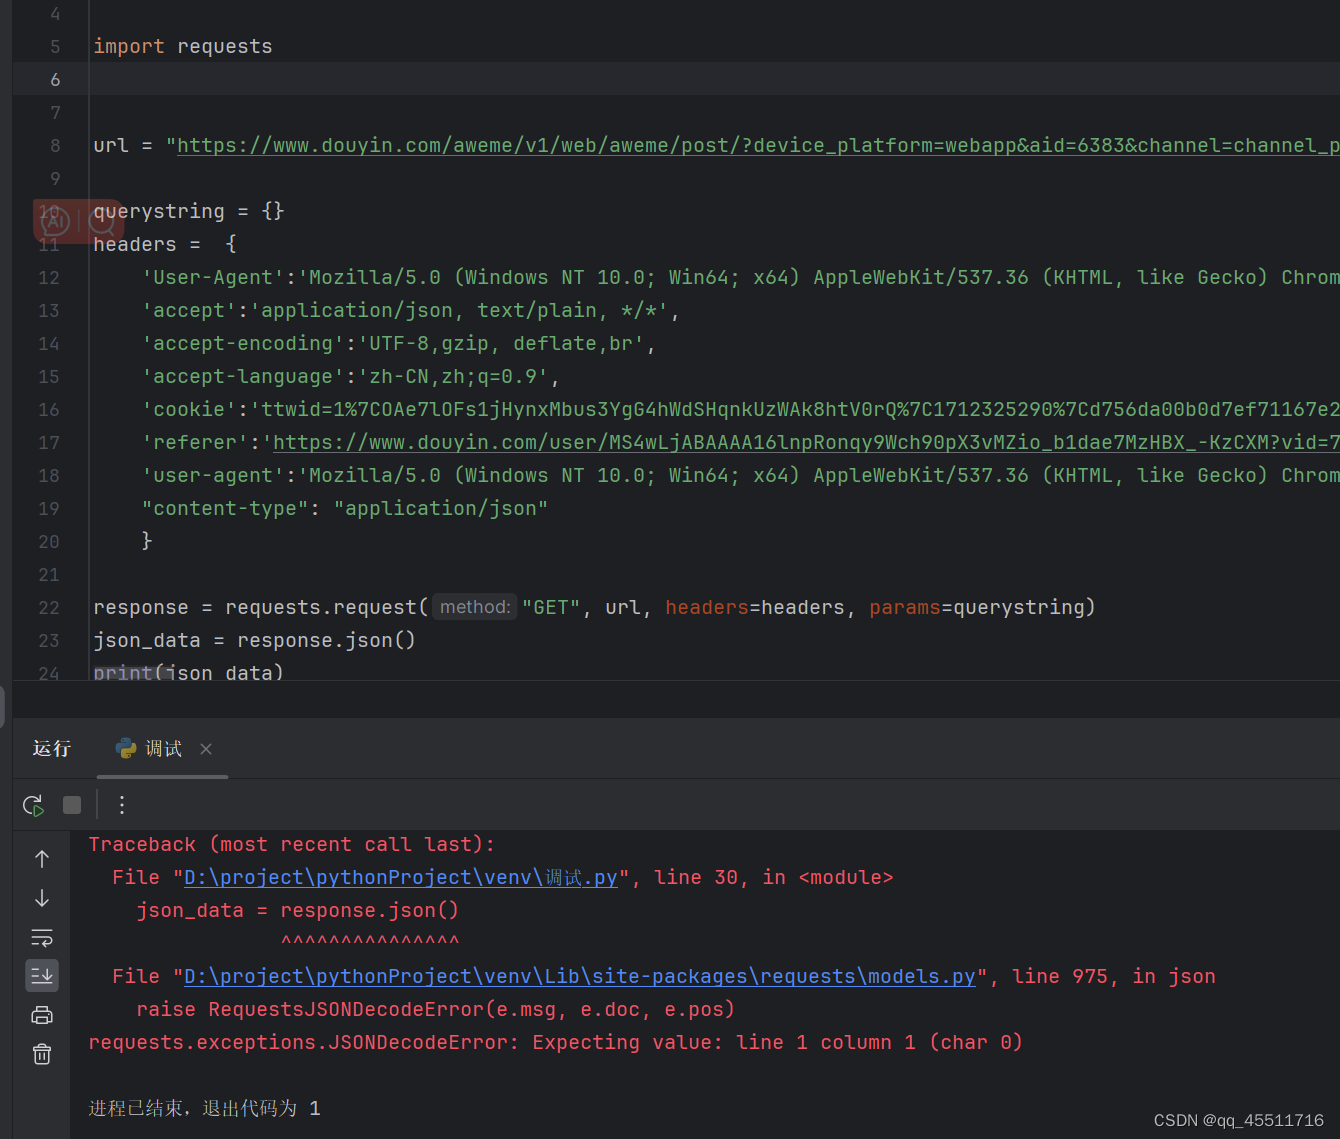Screen dimensions: 1340x1139
Task: Switch to the 运行 tab
Action: pyautogui.click(x=51, y=748)
